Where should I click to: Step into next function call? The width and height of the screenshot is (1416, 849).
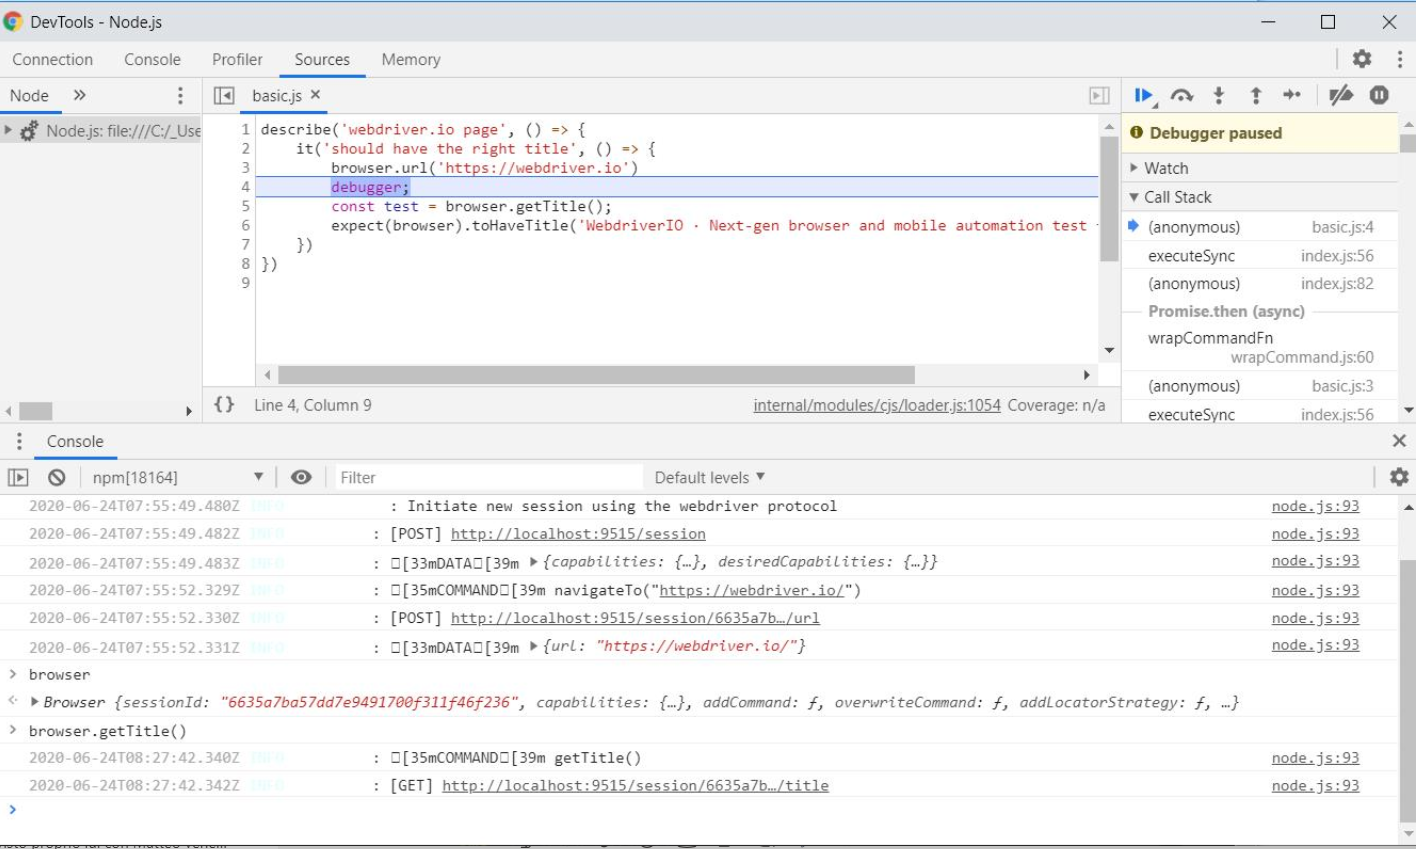point(1218,96)
